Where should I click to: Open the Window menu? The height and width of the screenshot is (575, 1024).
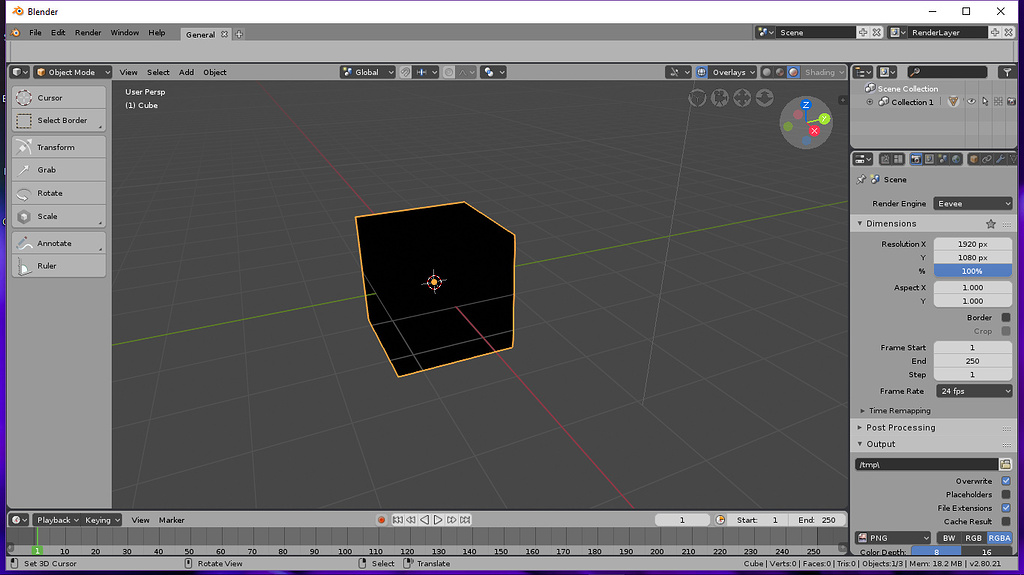pos(125,33)
